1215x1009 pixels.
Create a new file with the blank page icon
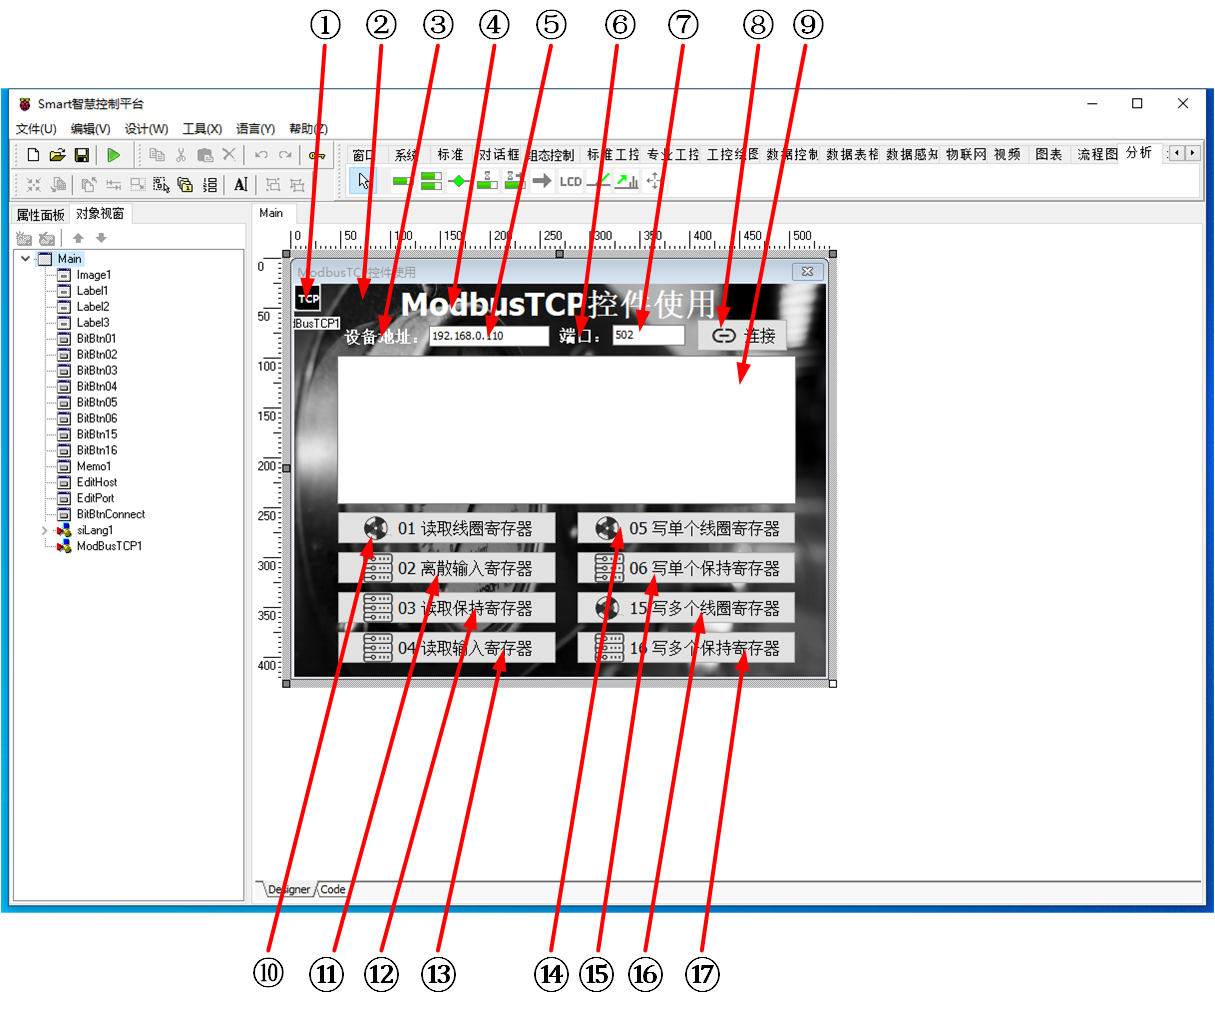tap(33, 155)
